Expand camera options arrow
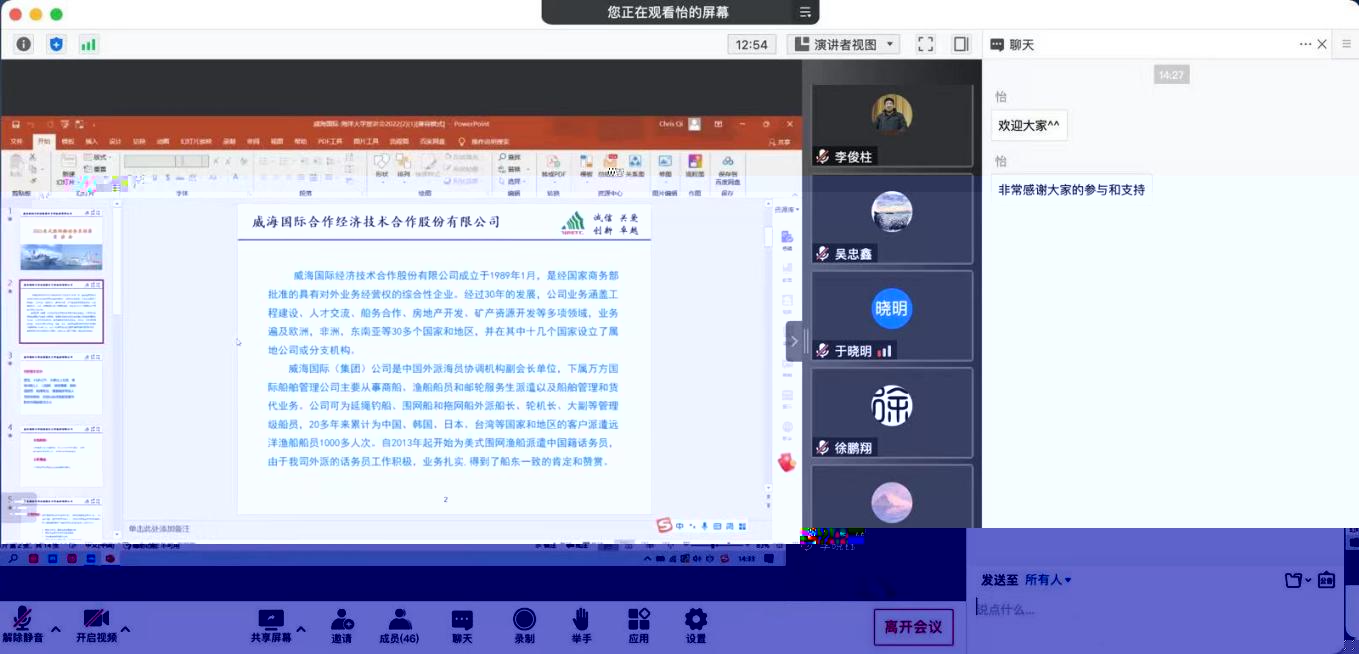The height and width of the screenshot is (654, 1359). (125, 630)
